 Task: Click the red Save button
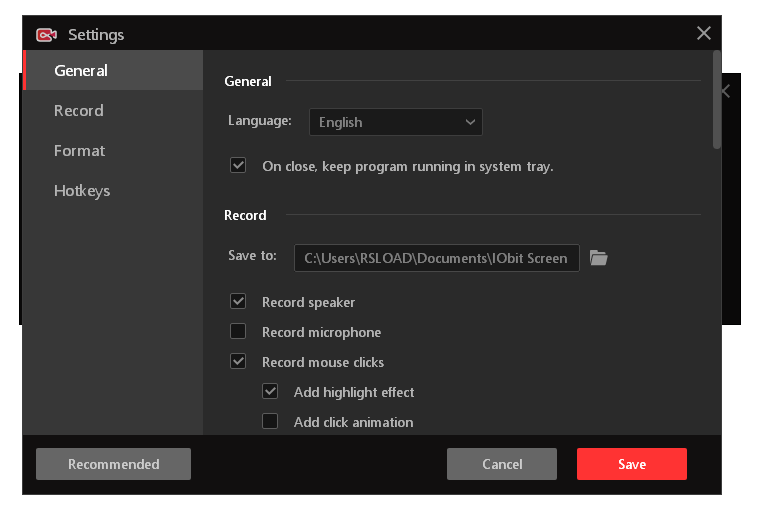point(631,464)
